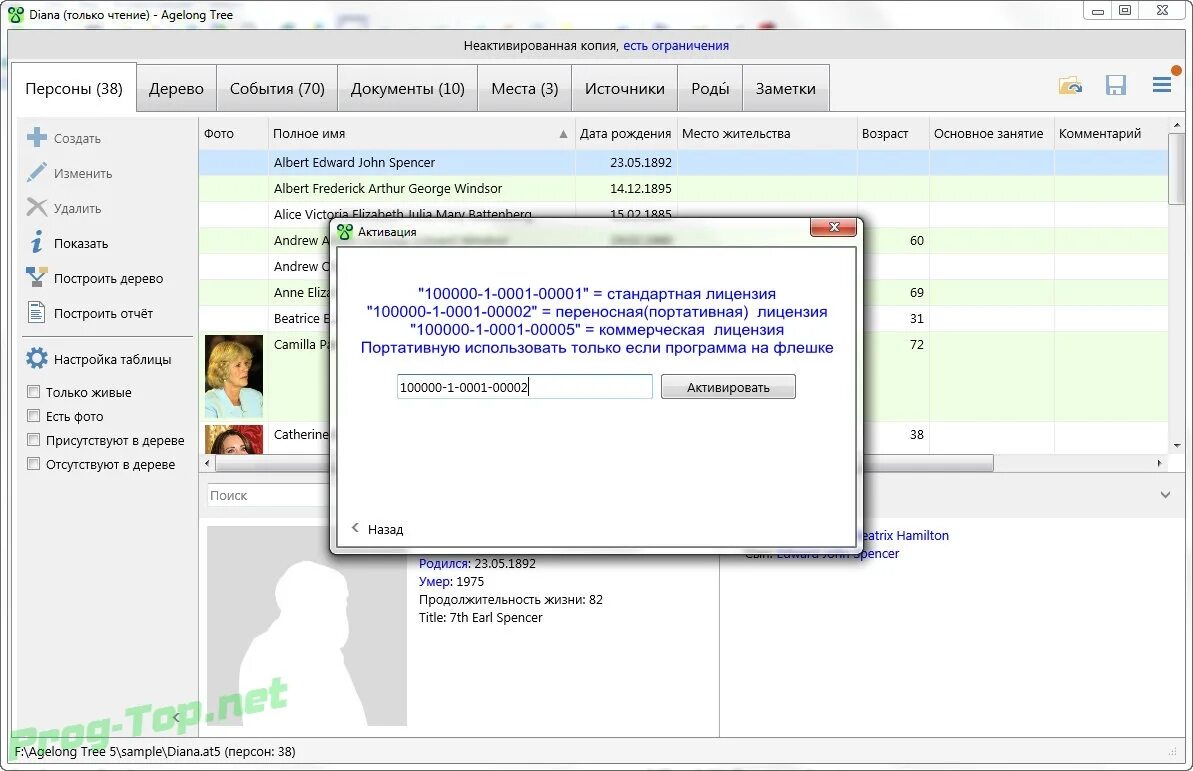Open the Hamilton person link
1193x771 pixels.
click(905, 535)
